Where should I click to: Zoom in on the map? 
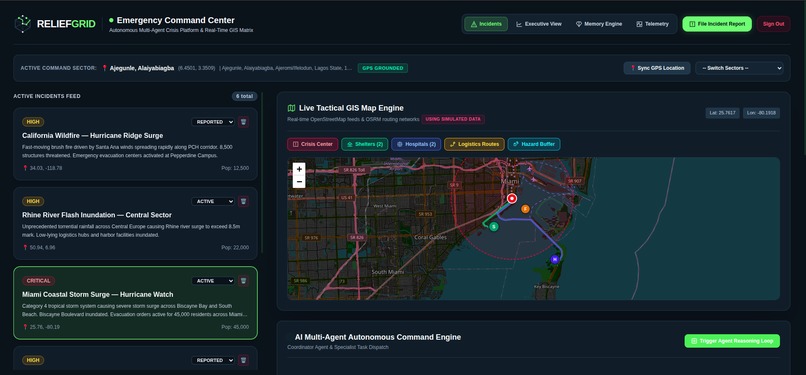click(x=299, y=169)
